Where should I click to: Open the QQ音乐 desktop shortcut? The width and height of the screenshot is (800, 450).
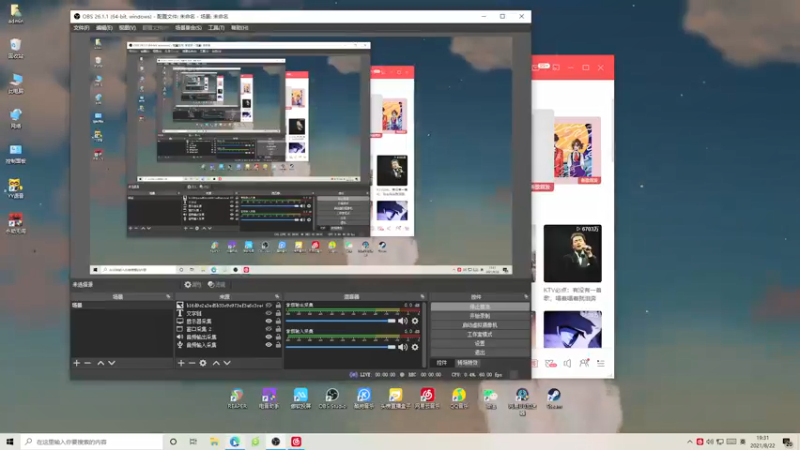459,398
